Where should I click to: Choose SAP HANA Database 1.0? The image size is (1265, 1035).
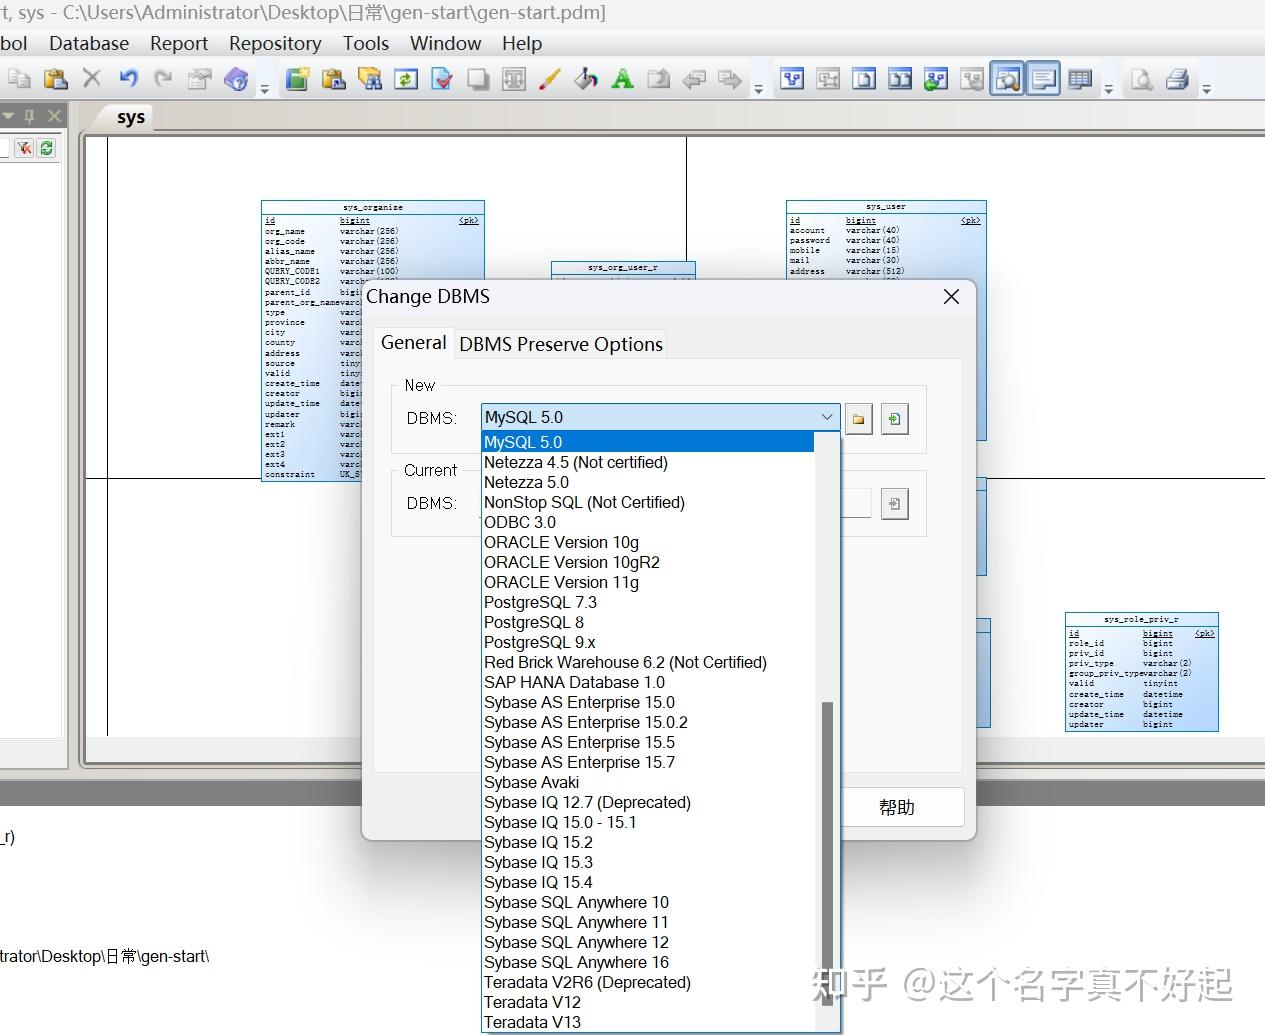(x=648, y=682)
